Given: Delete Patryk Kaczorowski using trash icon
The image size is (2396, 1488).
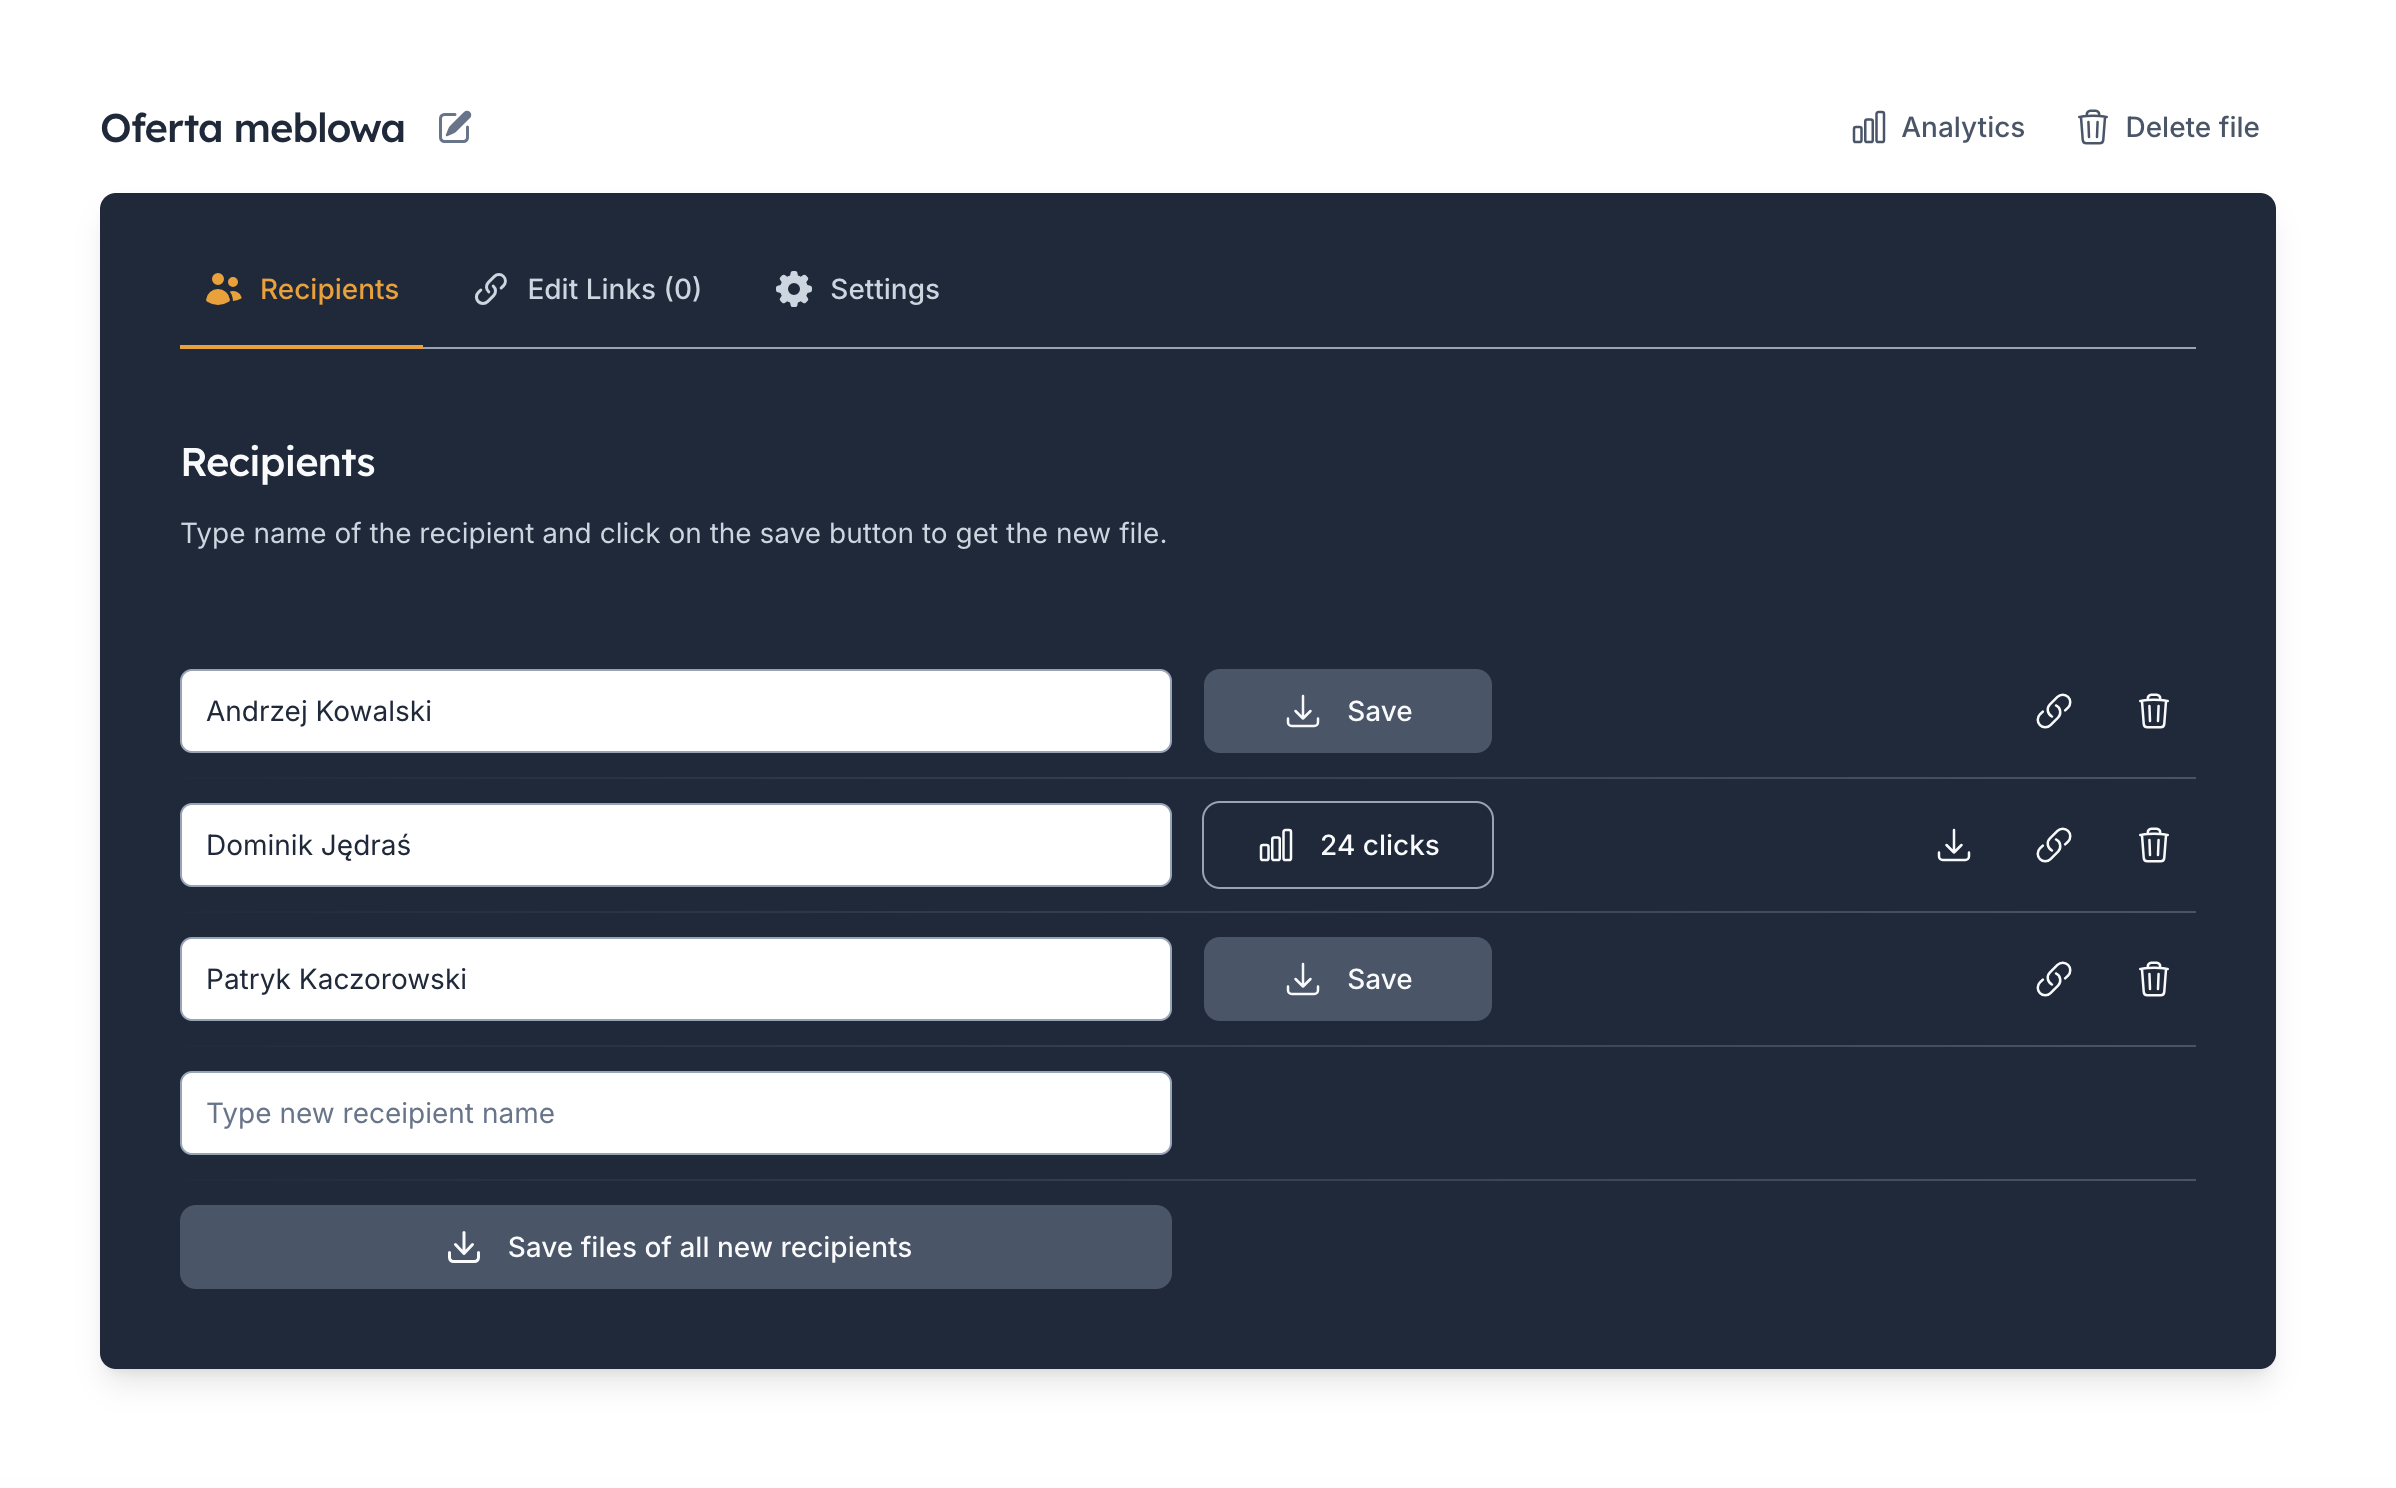Looking at the screenshot, I should 2153,979.
